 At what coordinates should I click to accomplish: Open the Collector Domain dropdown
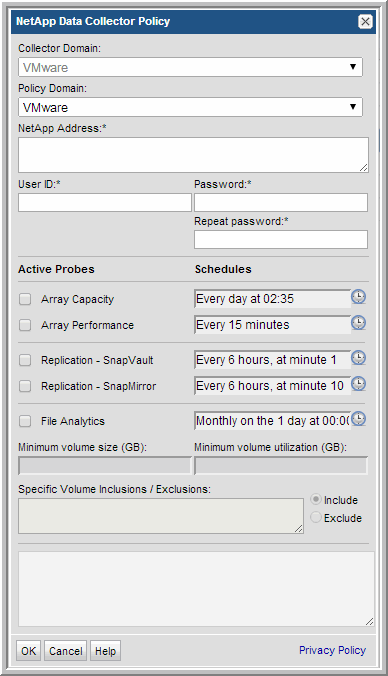pyautogui.click(x=190, y=67)
